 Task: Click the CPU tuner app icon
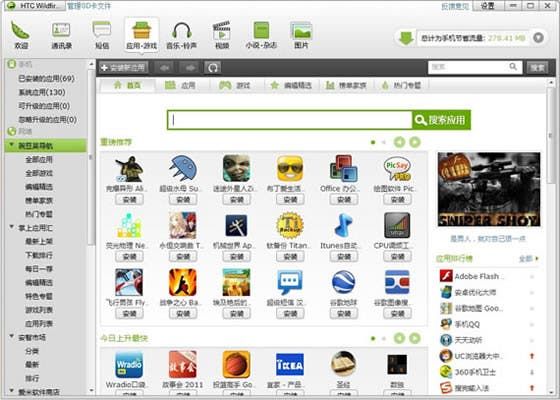397,226
